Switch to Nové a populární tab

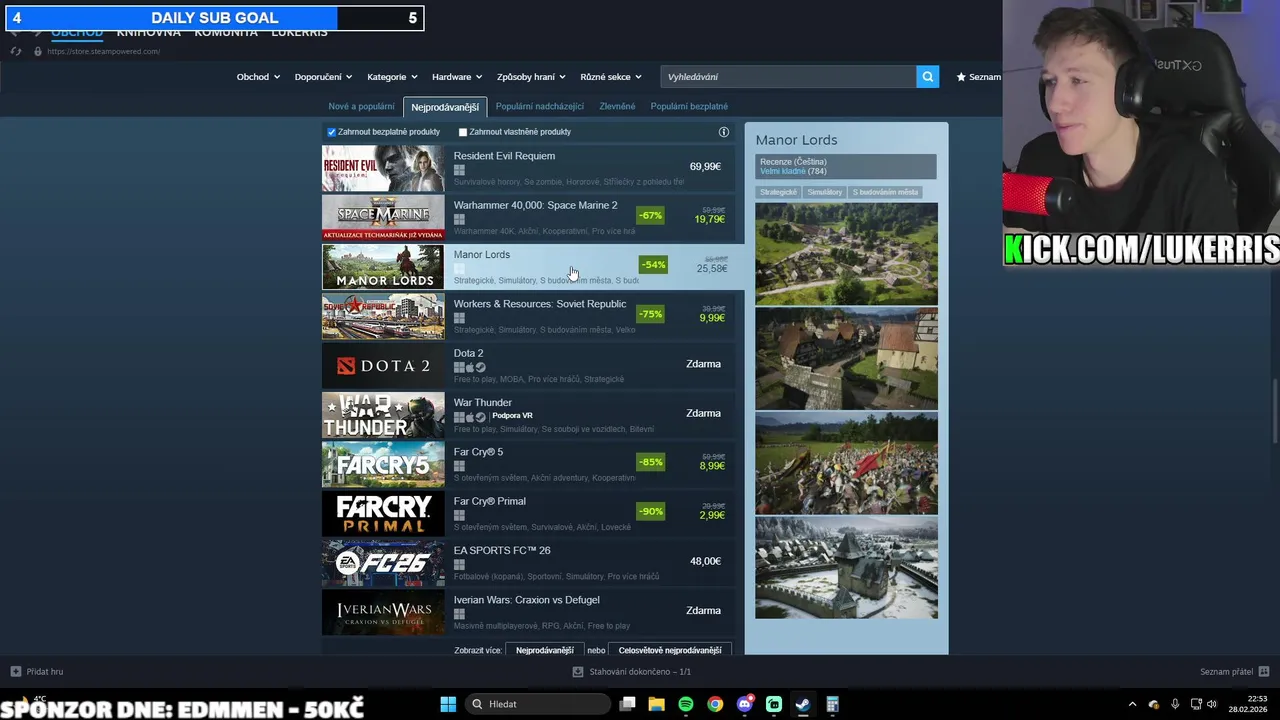click(361, 106)
